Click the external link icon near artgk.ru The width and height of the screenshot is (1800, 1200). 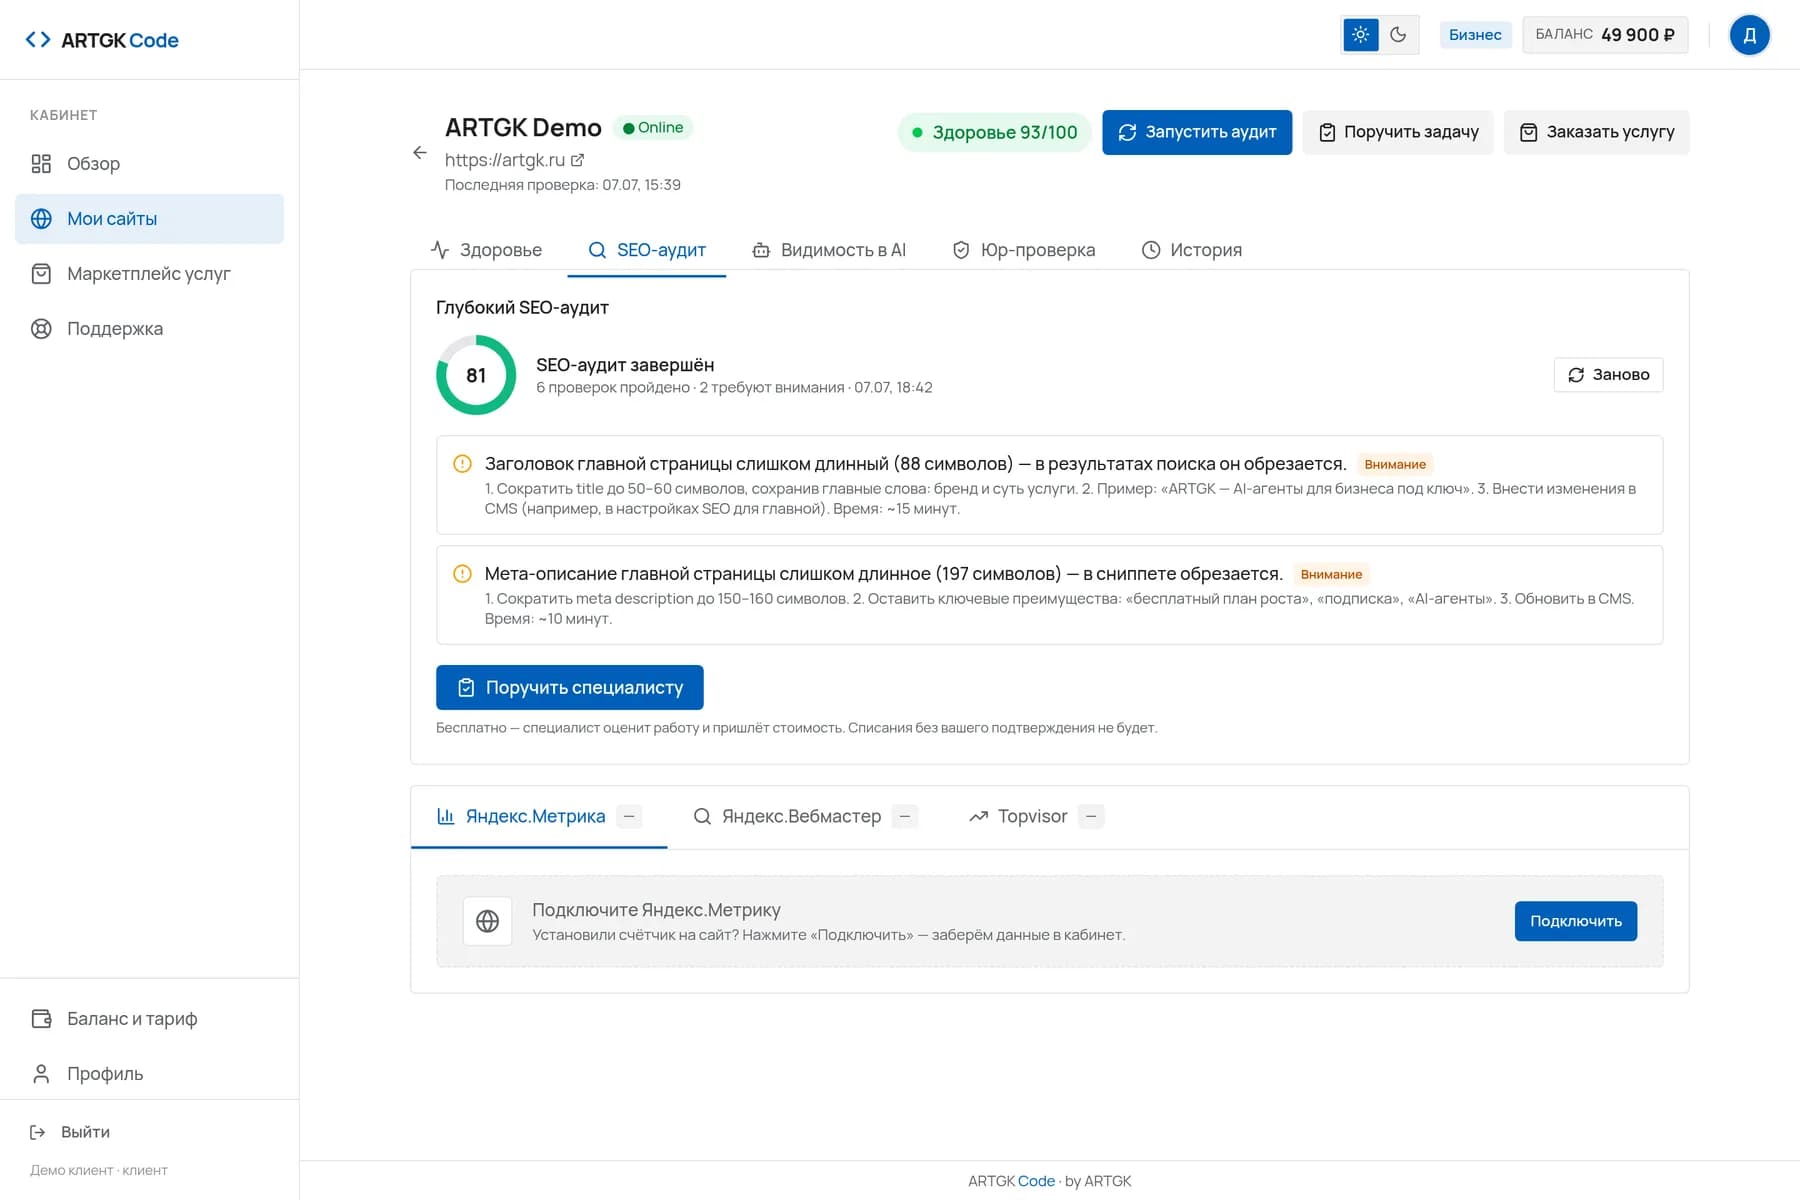click(577, 160)
